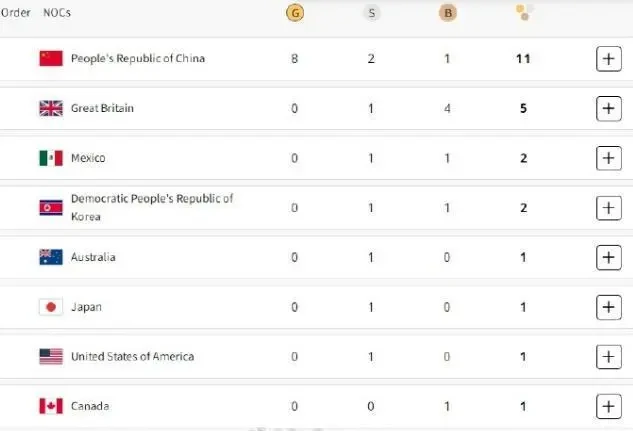Screen dimensions: 633x431
Task: Expand the Mexico row with plus button
Action: click(x=609, y=158)
